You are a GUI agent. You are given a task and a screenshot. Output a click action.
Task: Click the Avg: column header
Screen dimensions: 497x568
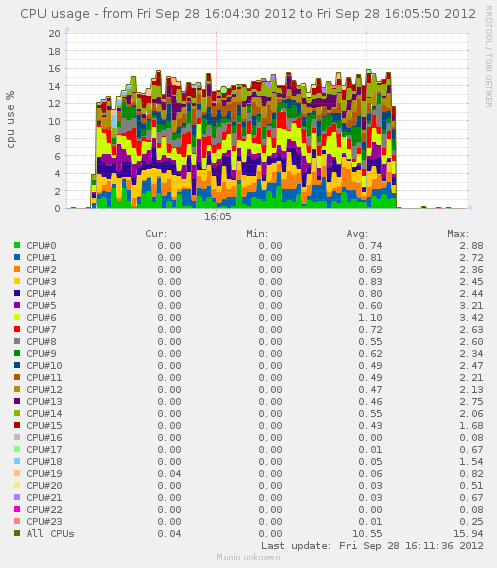coord(357,234)
